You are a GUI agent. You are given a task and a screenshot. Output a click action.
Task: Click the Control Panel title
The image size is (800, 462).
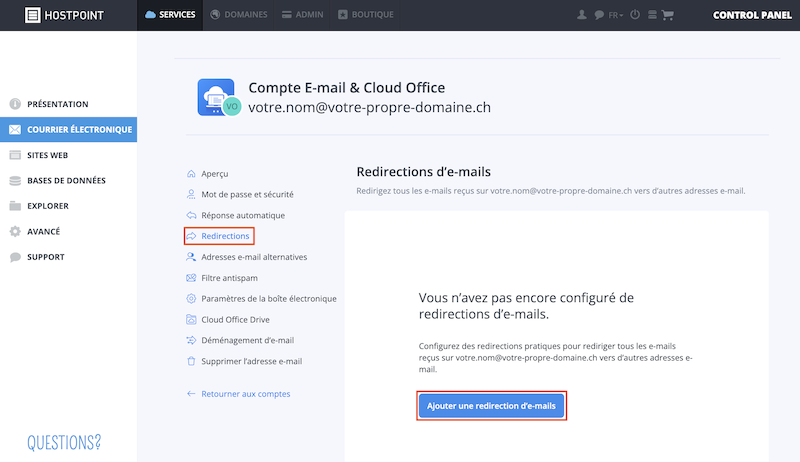(752, 15)
